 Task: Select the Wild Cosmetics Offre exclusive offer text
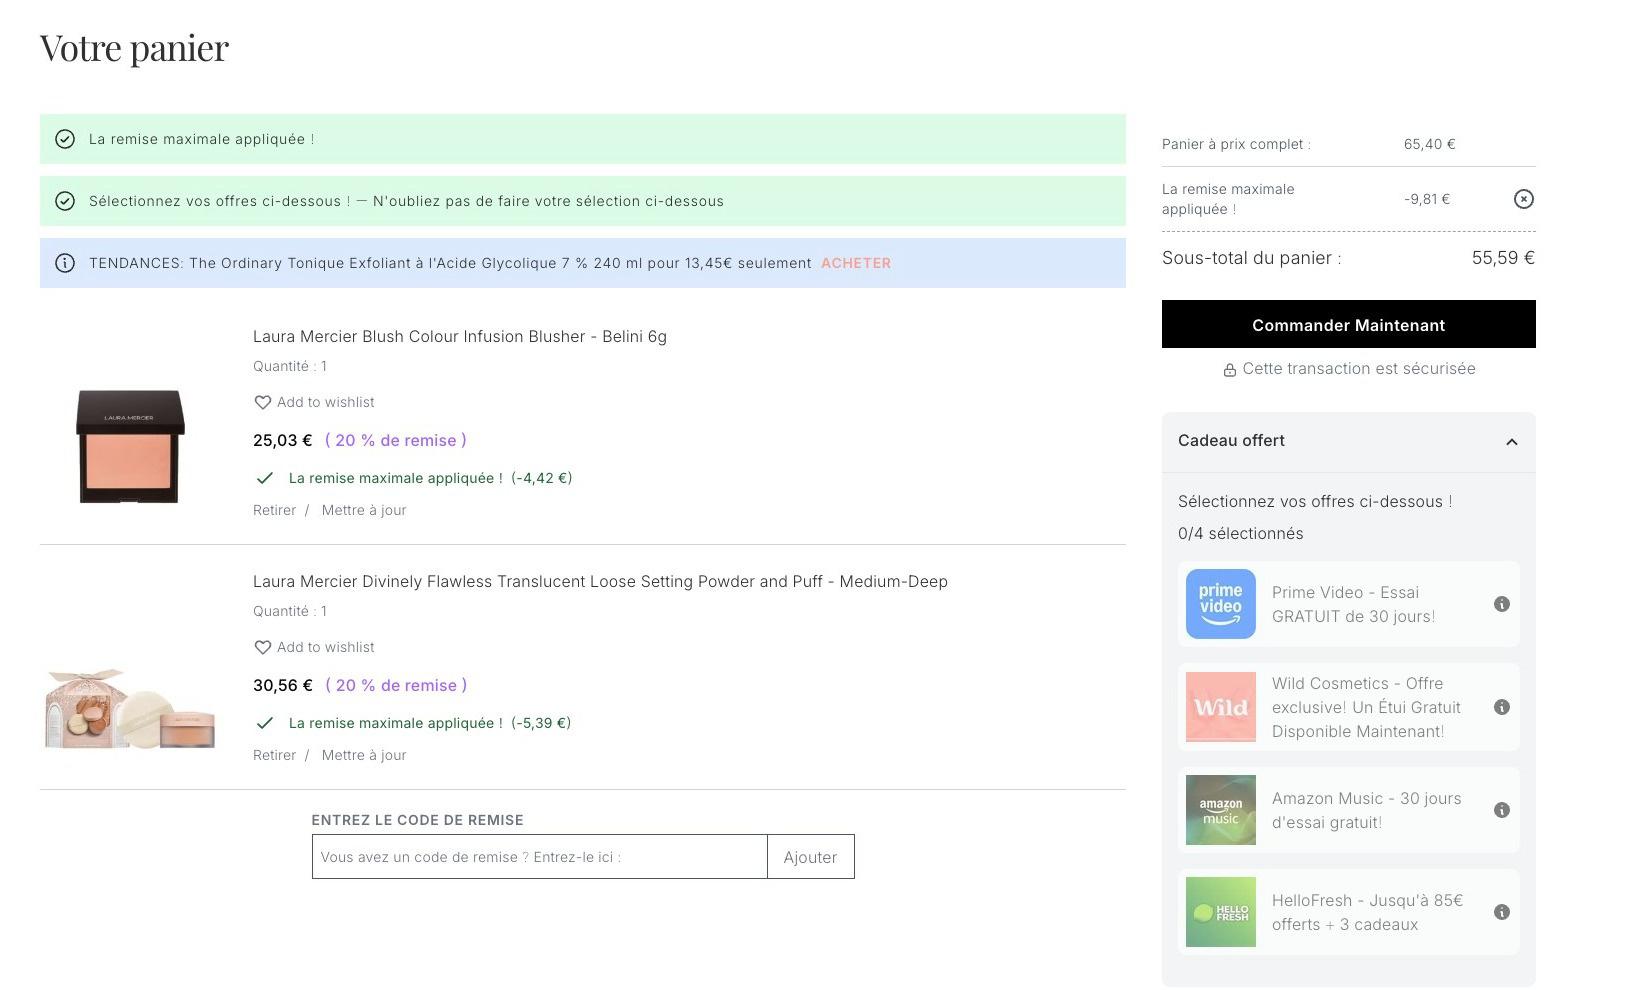pos(1366,707)
